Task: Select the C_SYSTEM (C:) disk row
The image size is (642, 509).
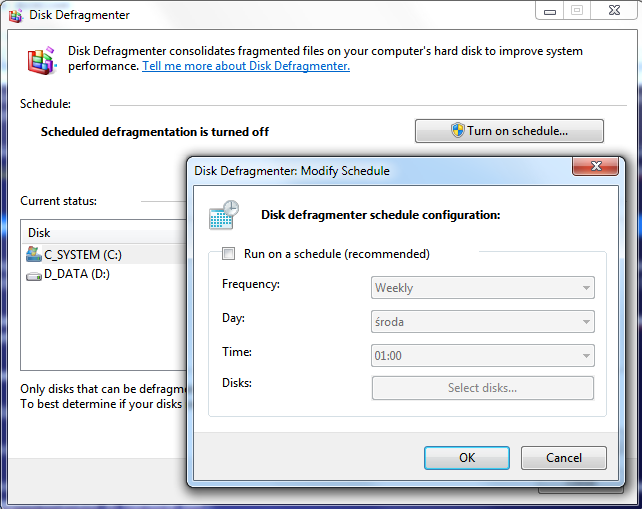Action: click(106, 254)
